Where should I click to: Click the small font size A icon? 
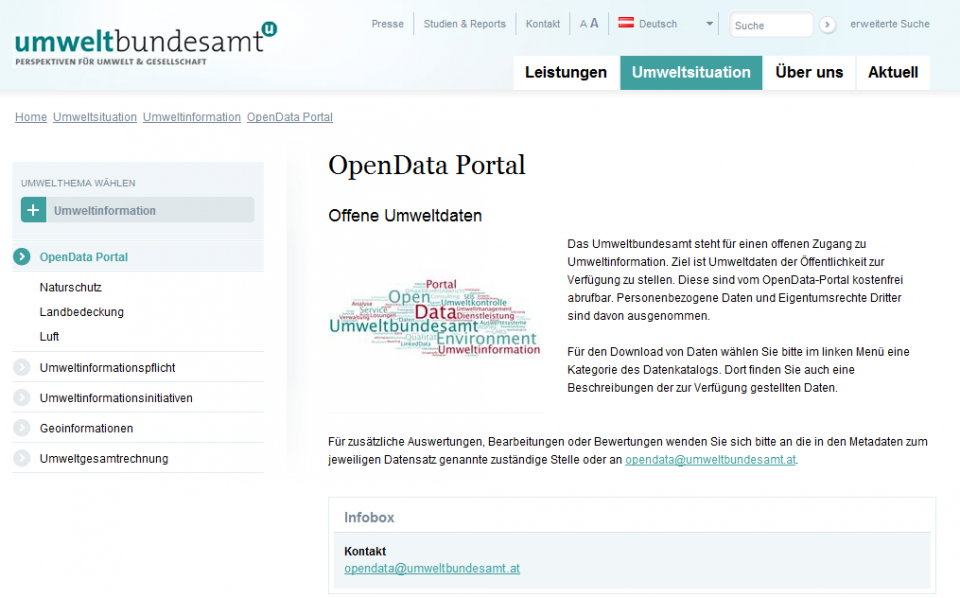[583, 24]
